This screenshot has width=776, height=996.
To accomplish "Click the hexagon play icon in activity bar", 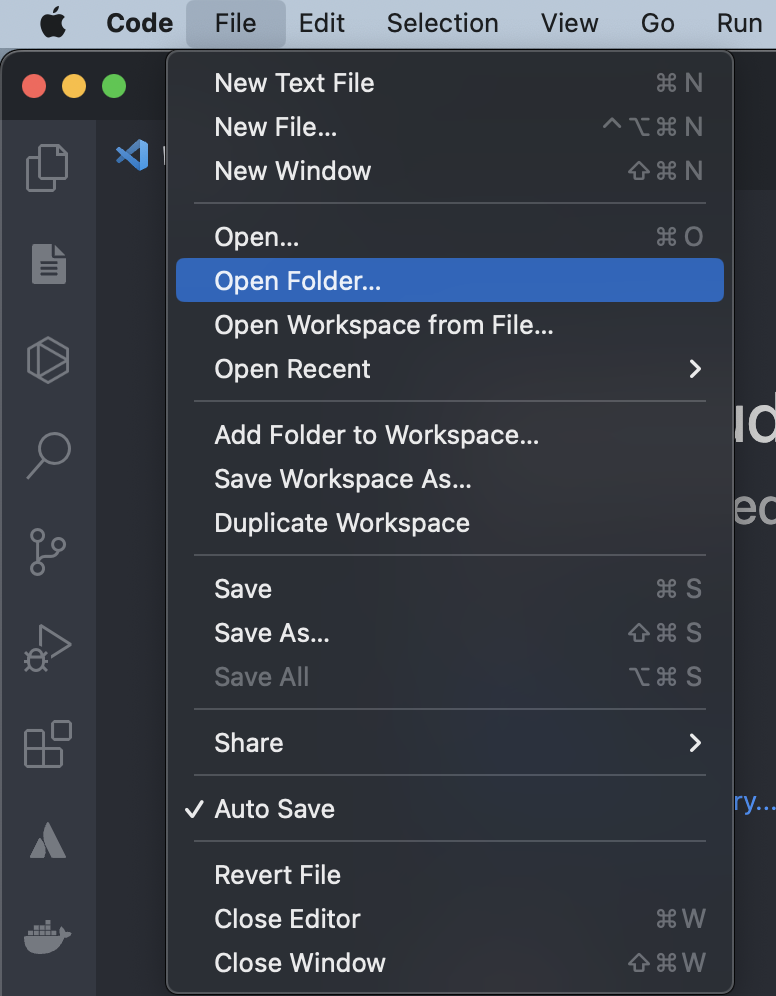I will point(47,360).
